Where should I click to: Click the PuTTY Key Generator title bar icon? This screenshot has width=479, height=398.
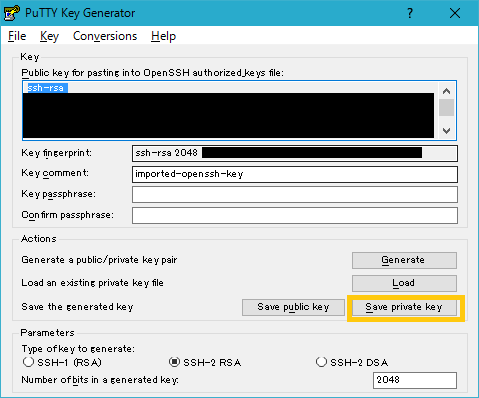[x=12, y=13]
